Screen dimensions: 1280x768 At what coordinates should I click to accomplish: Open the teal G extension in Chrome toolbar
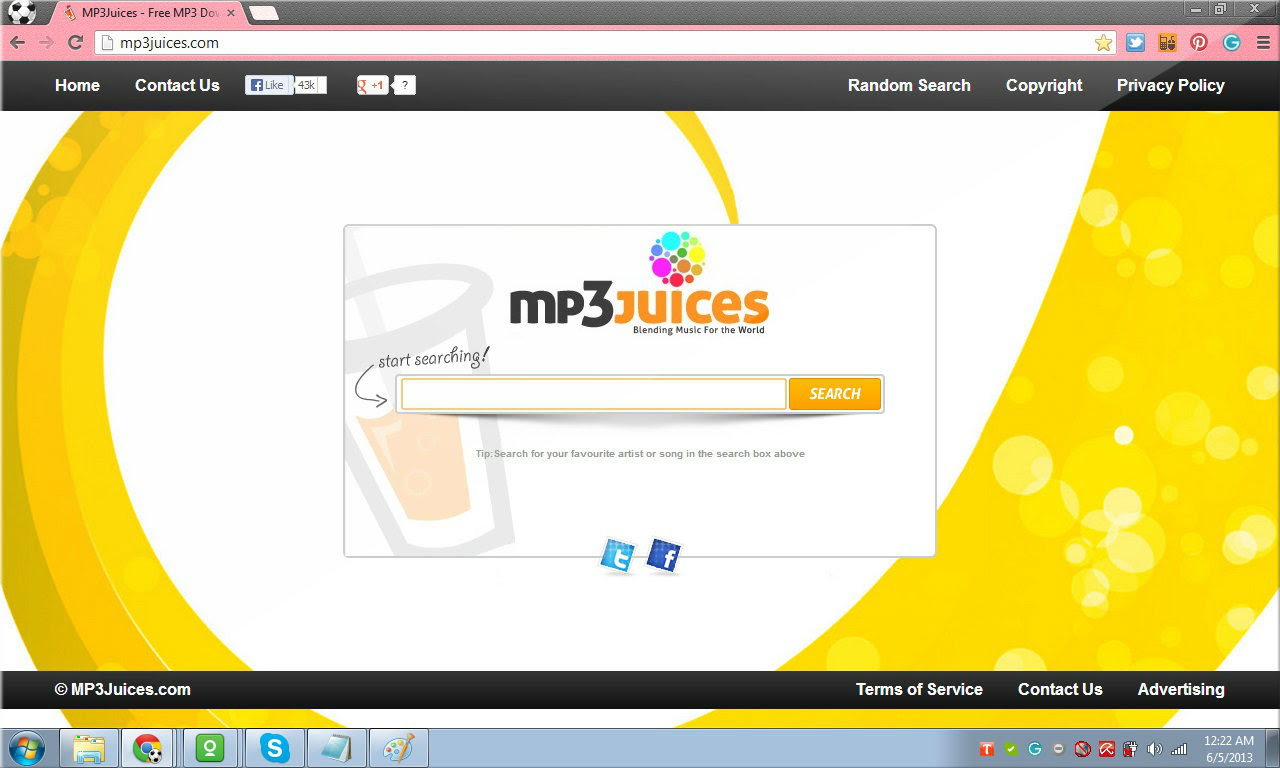pos(1232,42)
